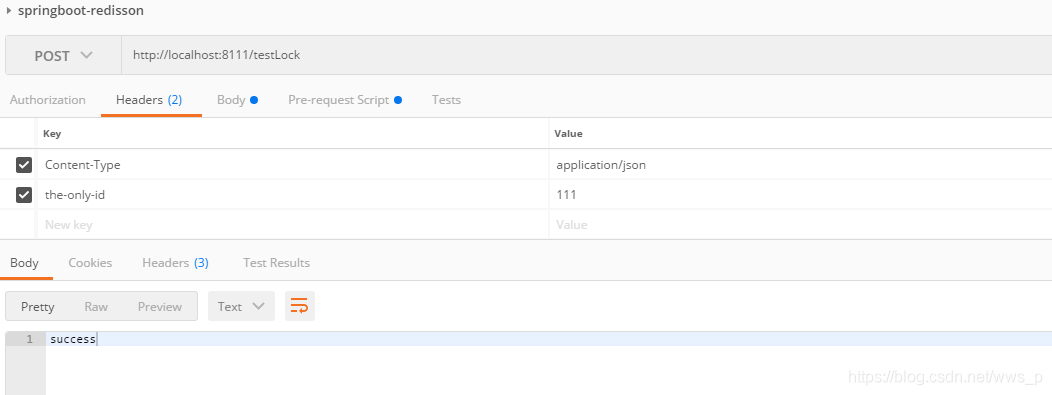This screenshot has width=1052, height=395.
Task: Go to the Tests tab
Action: click(446, 100)
